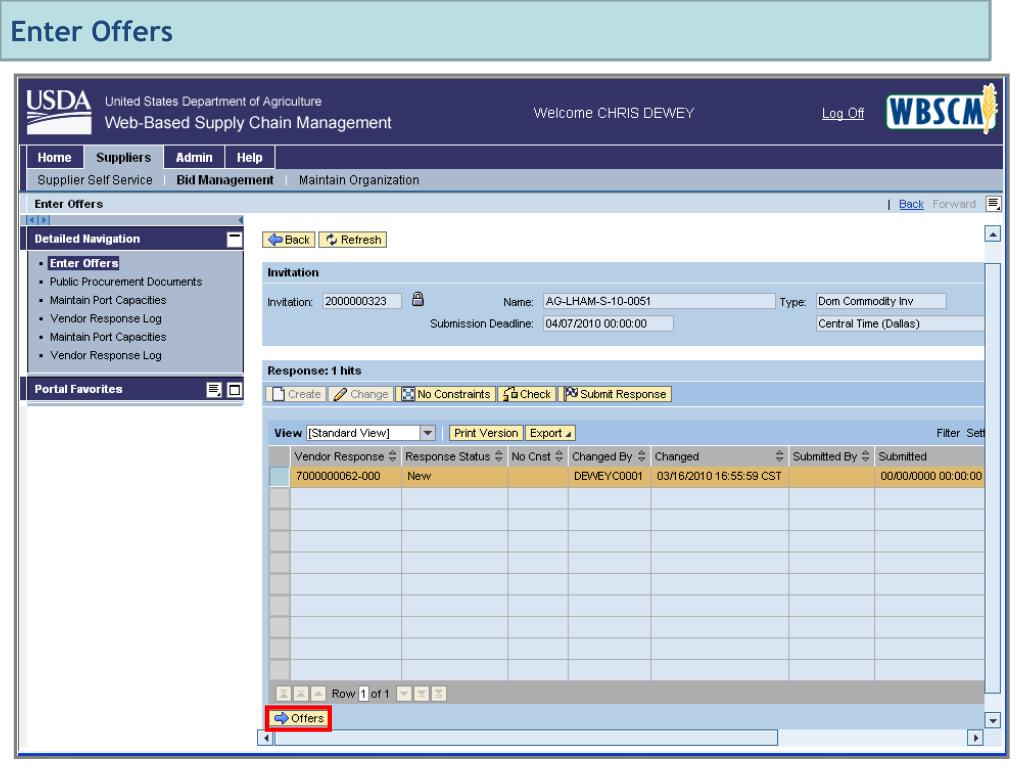The image size is (1024, 768).
Task: Open Public Procurement Documents link
Action: [x=119, y=281]
